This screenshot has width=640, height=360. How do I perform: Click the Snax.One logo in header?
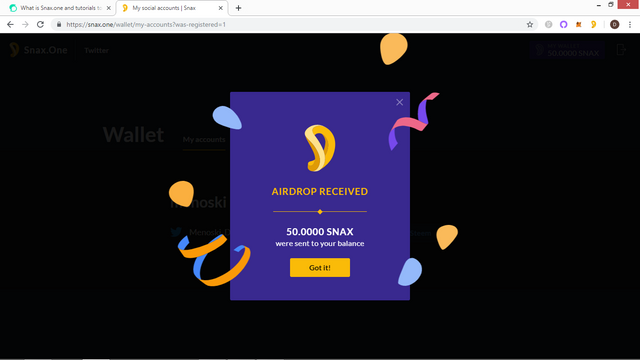[x=38, y=50]
